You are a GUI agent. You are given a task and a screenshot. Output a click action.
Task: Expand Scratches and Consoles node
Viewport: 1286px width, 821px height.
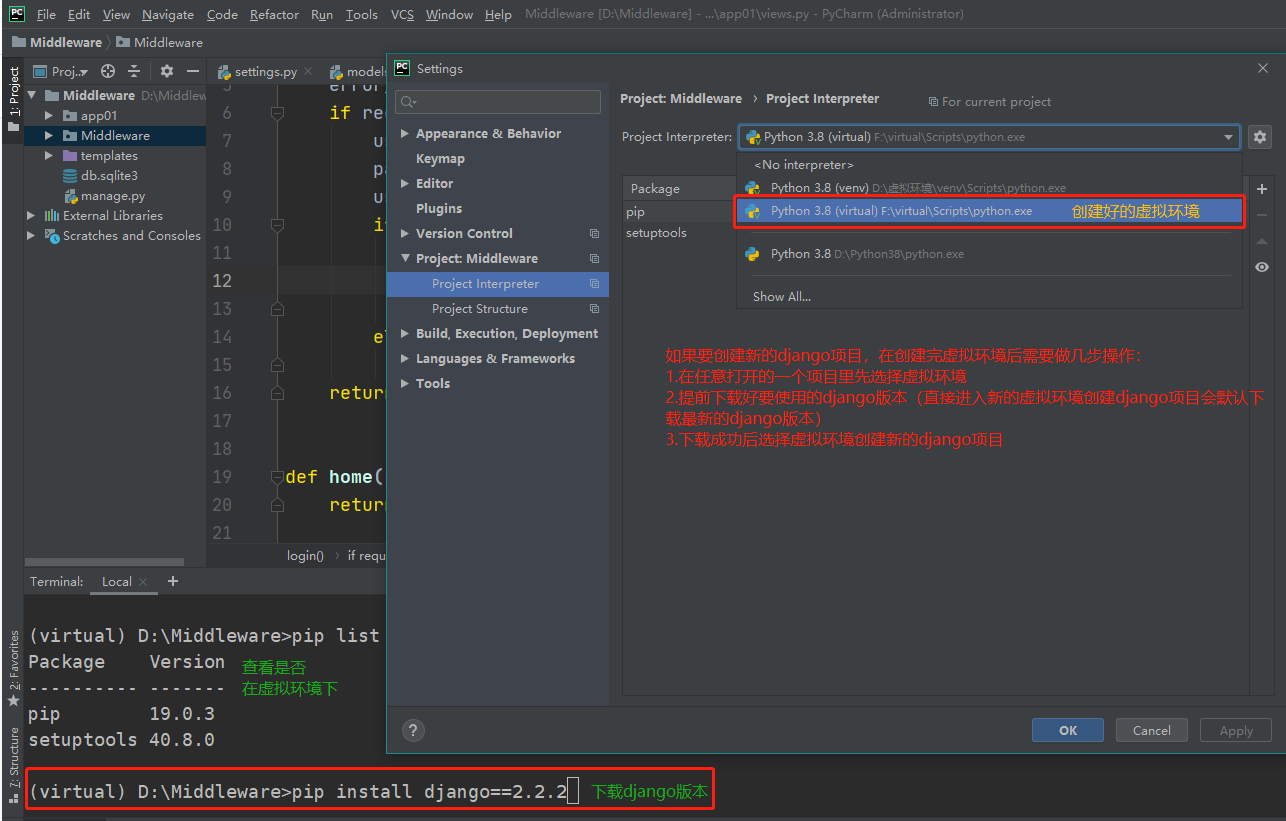[31, 236]
